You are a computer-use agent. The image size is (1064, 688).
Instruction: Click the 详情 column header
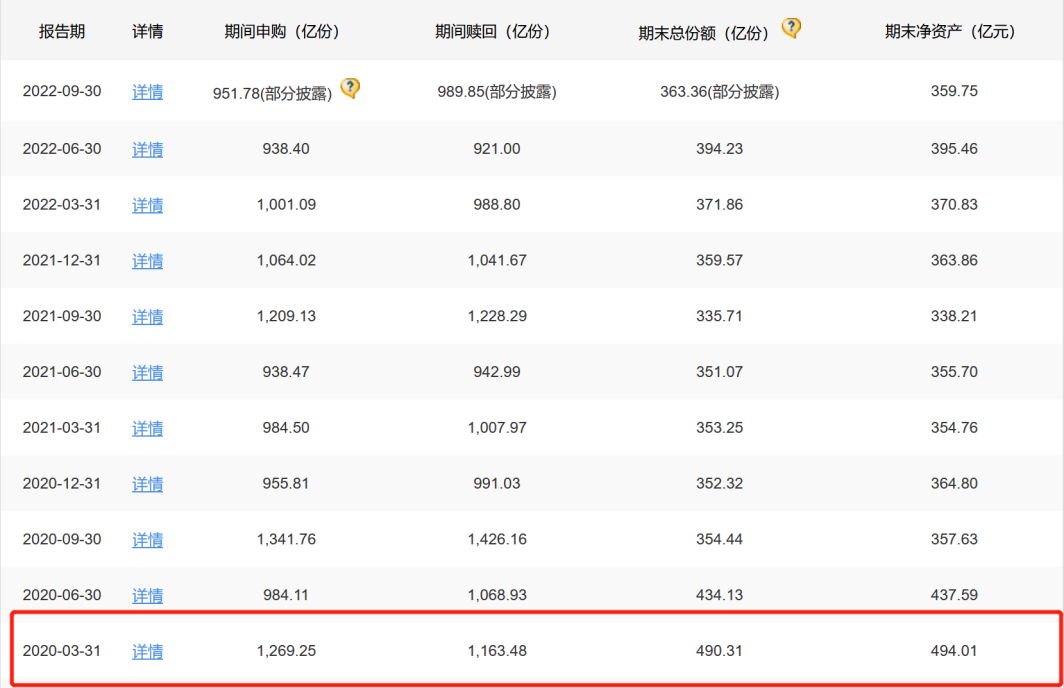coord(147,31)
